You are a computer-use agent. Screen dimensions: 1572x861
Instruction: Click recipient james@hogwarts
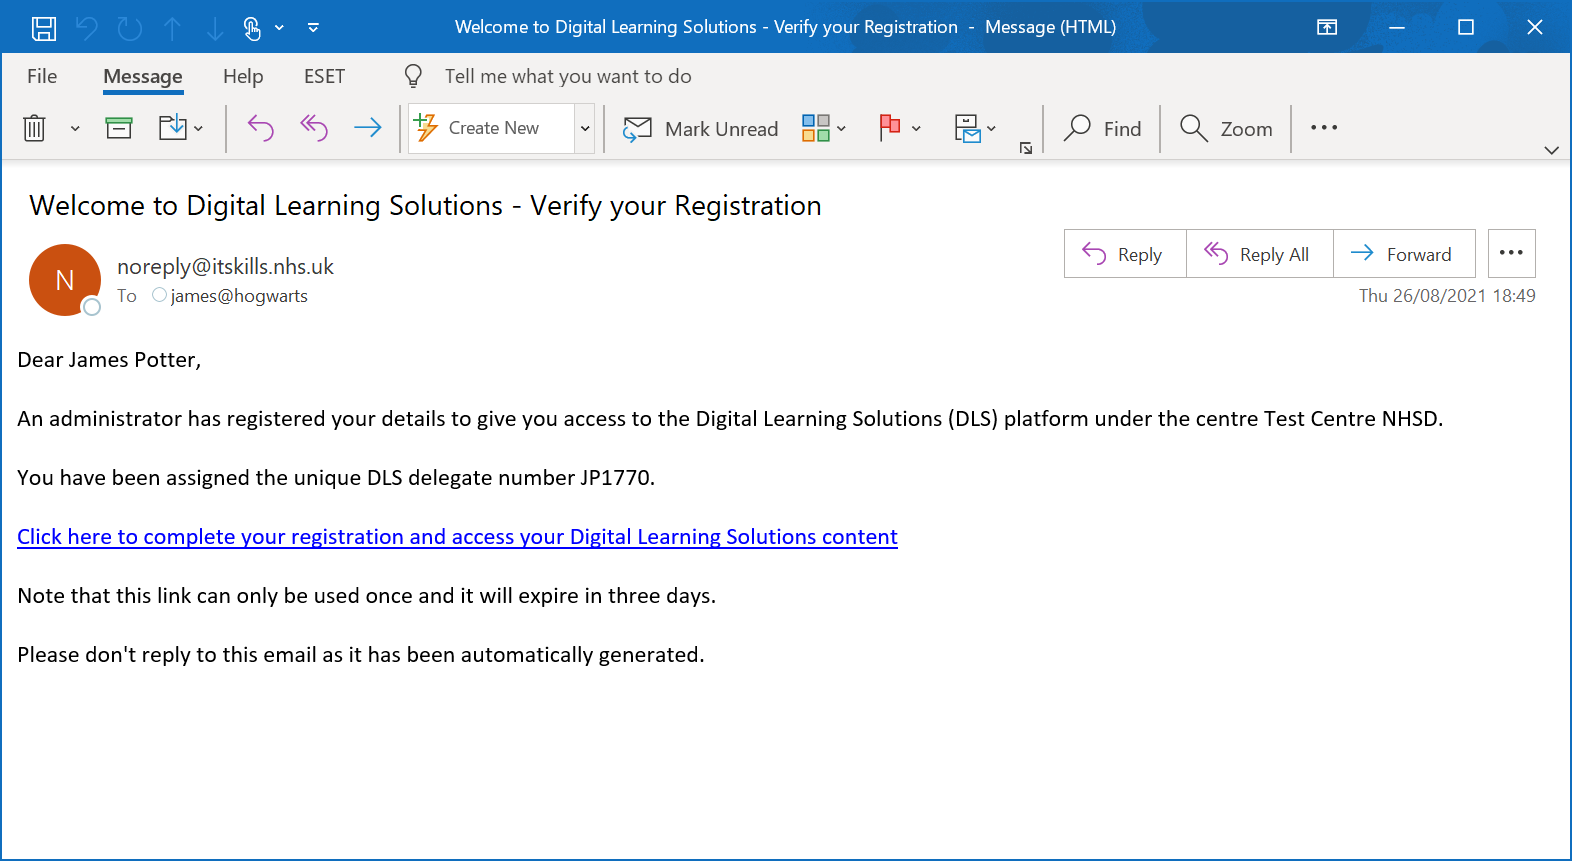(239, 296)
